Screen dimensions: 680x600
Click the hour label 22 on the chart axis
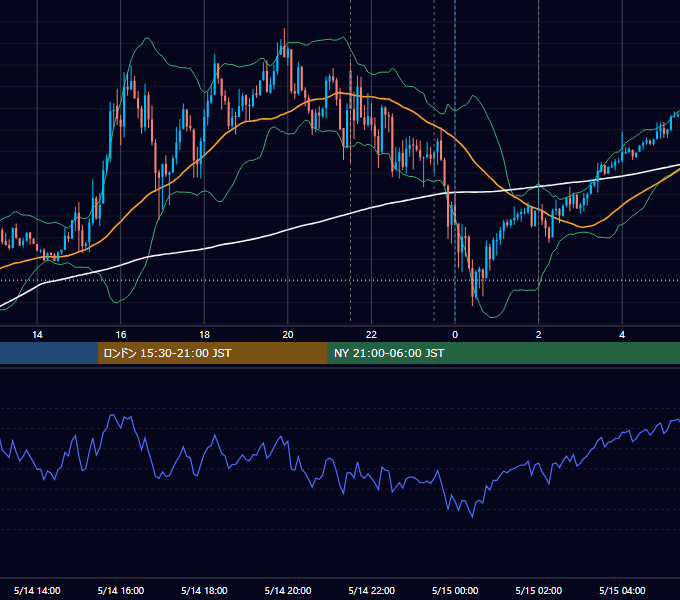(371, 335)
